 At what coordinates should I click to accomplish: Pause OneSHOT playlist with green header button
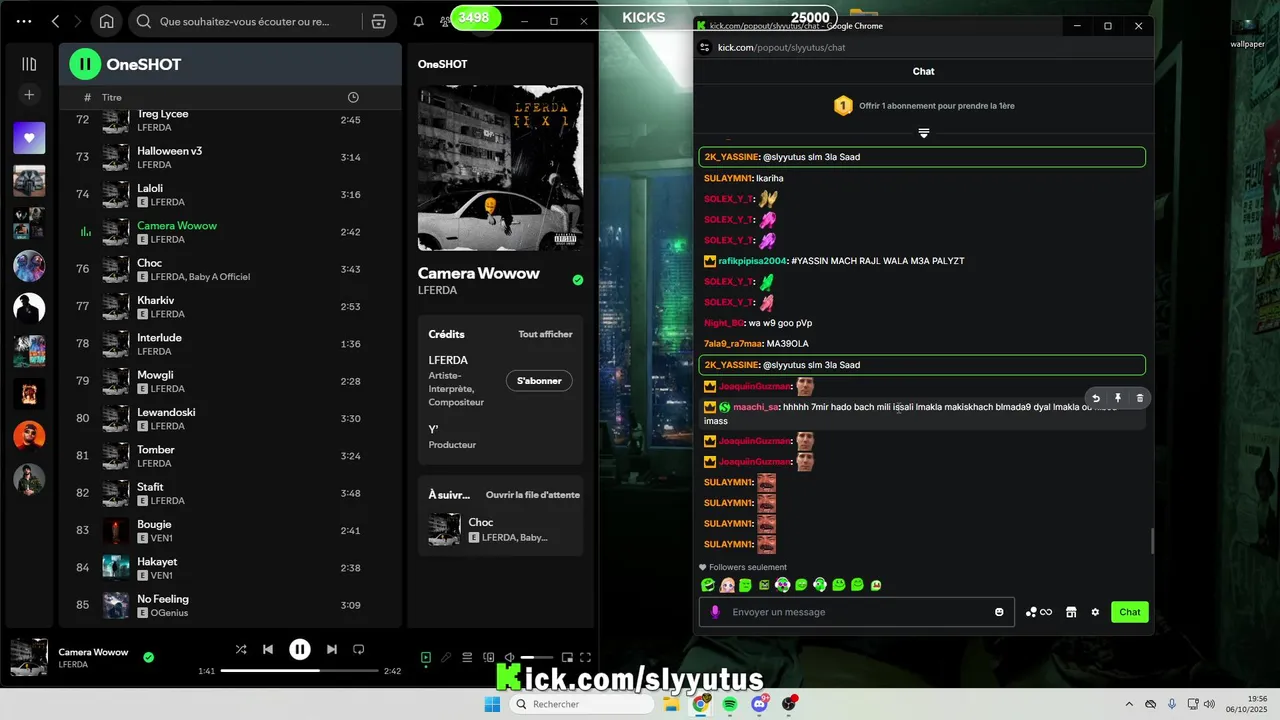[85, 64]
